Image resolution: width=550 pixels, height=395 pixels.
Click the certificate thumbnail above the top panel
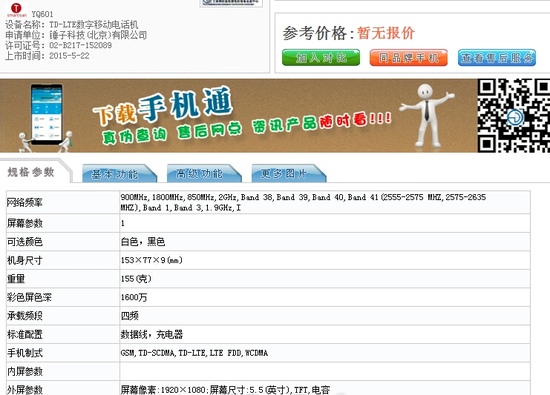coord(231,4)
